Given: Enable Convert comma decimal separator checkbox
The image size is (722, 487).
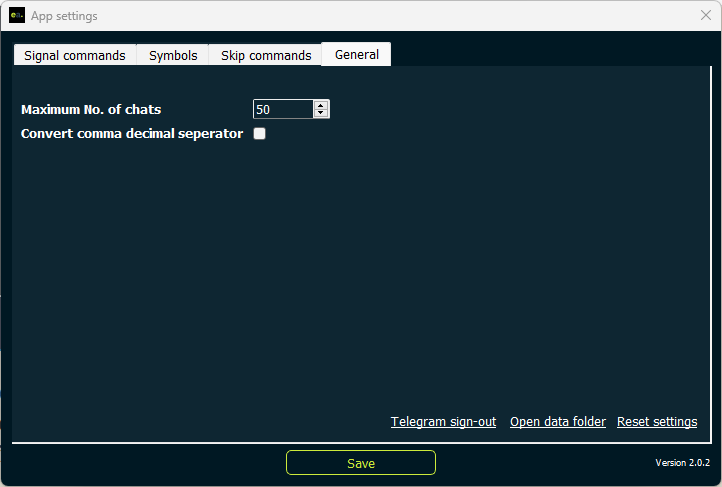Looking at the screenshot, I should point(259,133).
